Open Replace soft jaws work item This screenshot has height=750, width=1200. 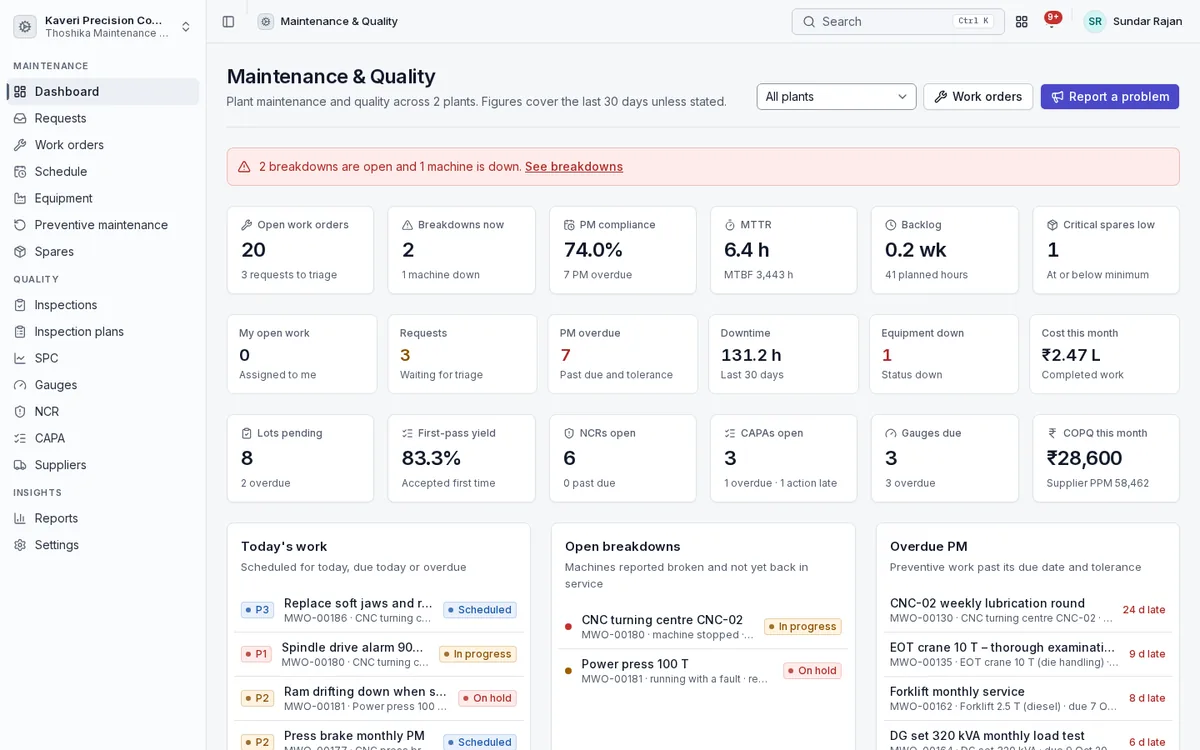(379, 610)
